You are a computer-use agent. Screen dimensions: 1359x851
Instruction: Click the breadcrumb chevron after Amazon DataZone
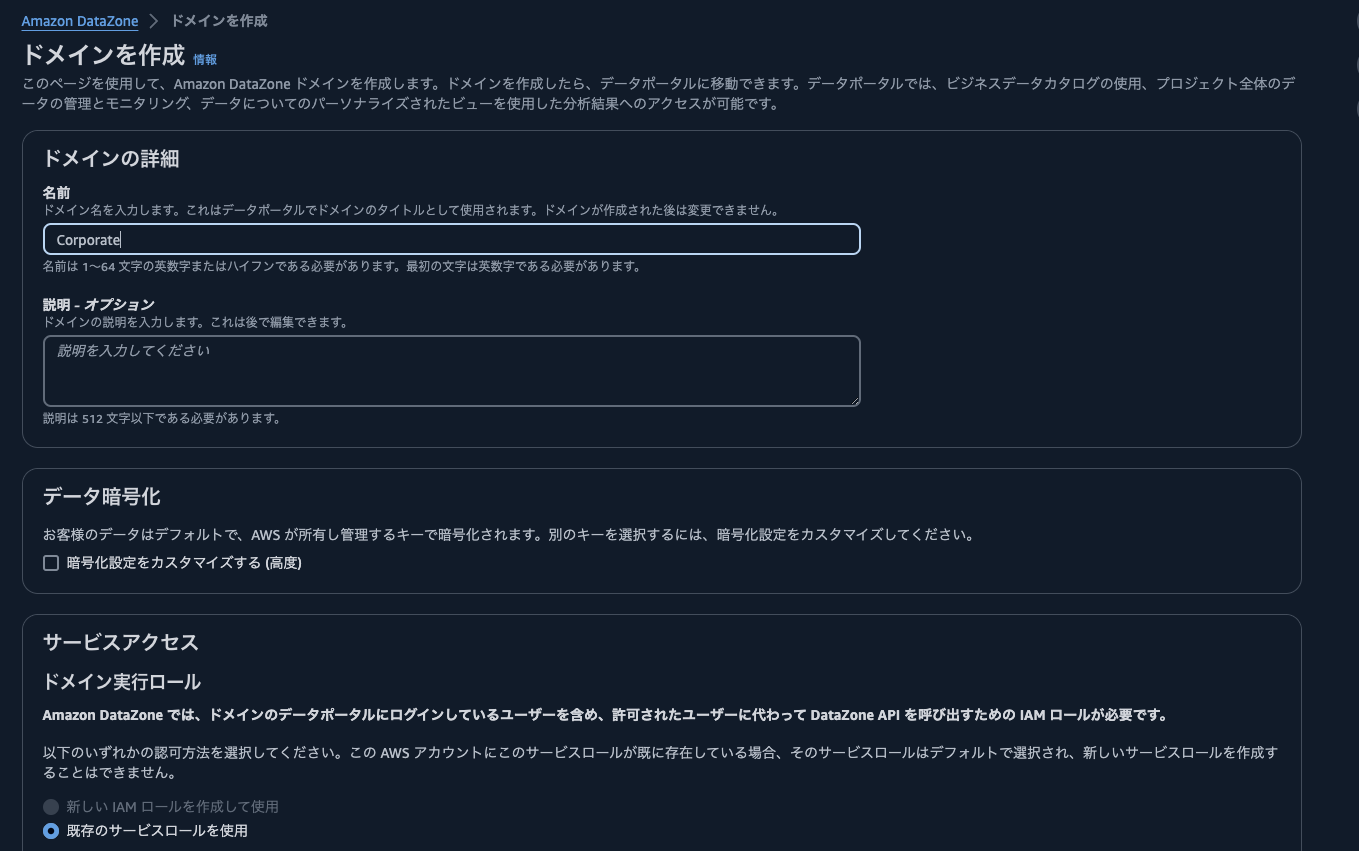coord(153,20)
